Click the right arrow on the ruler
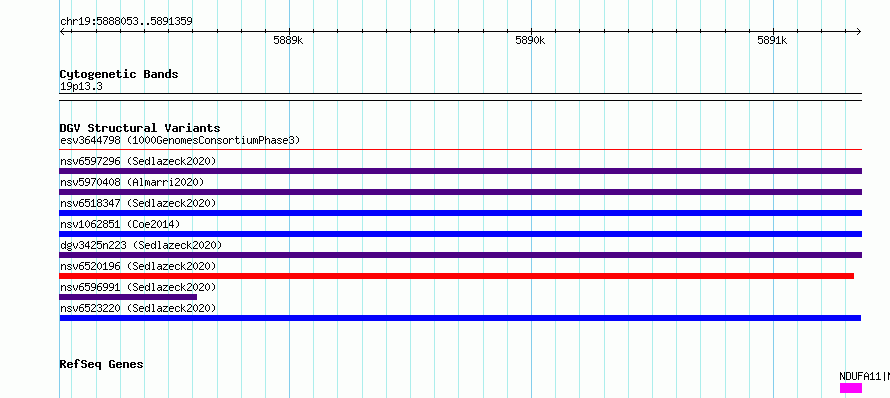890x398 pixels. tap(859, 31)
